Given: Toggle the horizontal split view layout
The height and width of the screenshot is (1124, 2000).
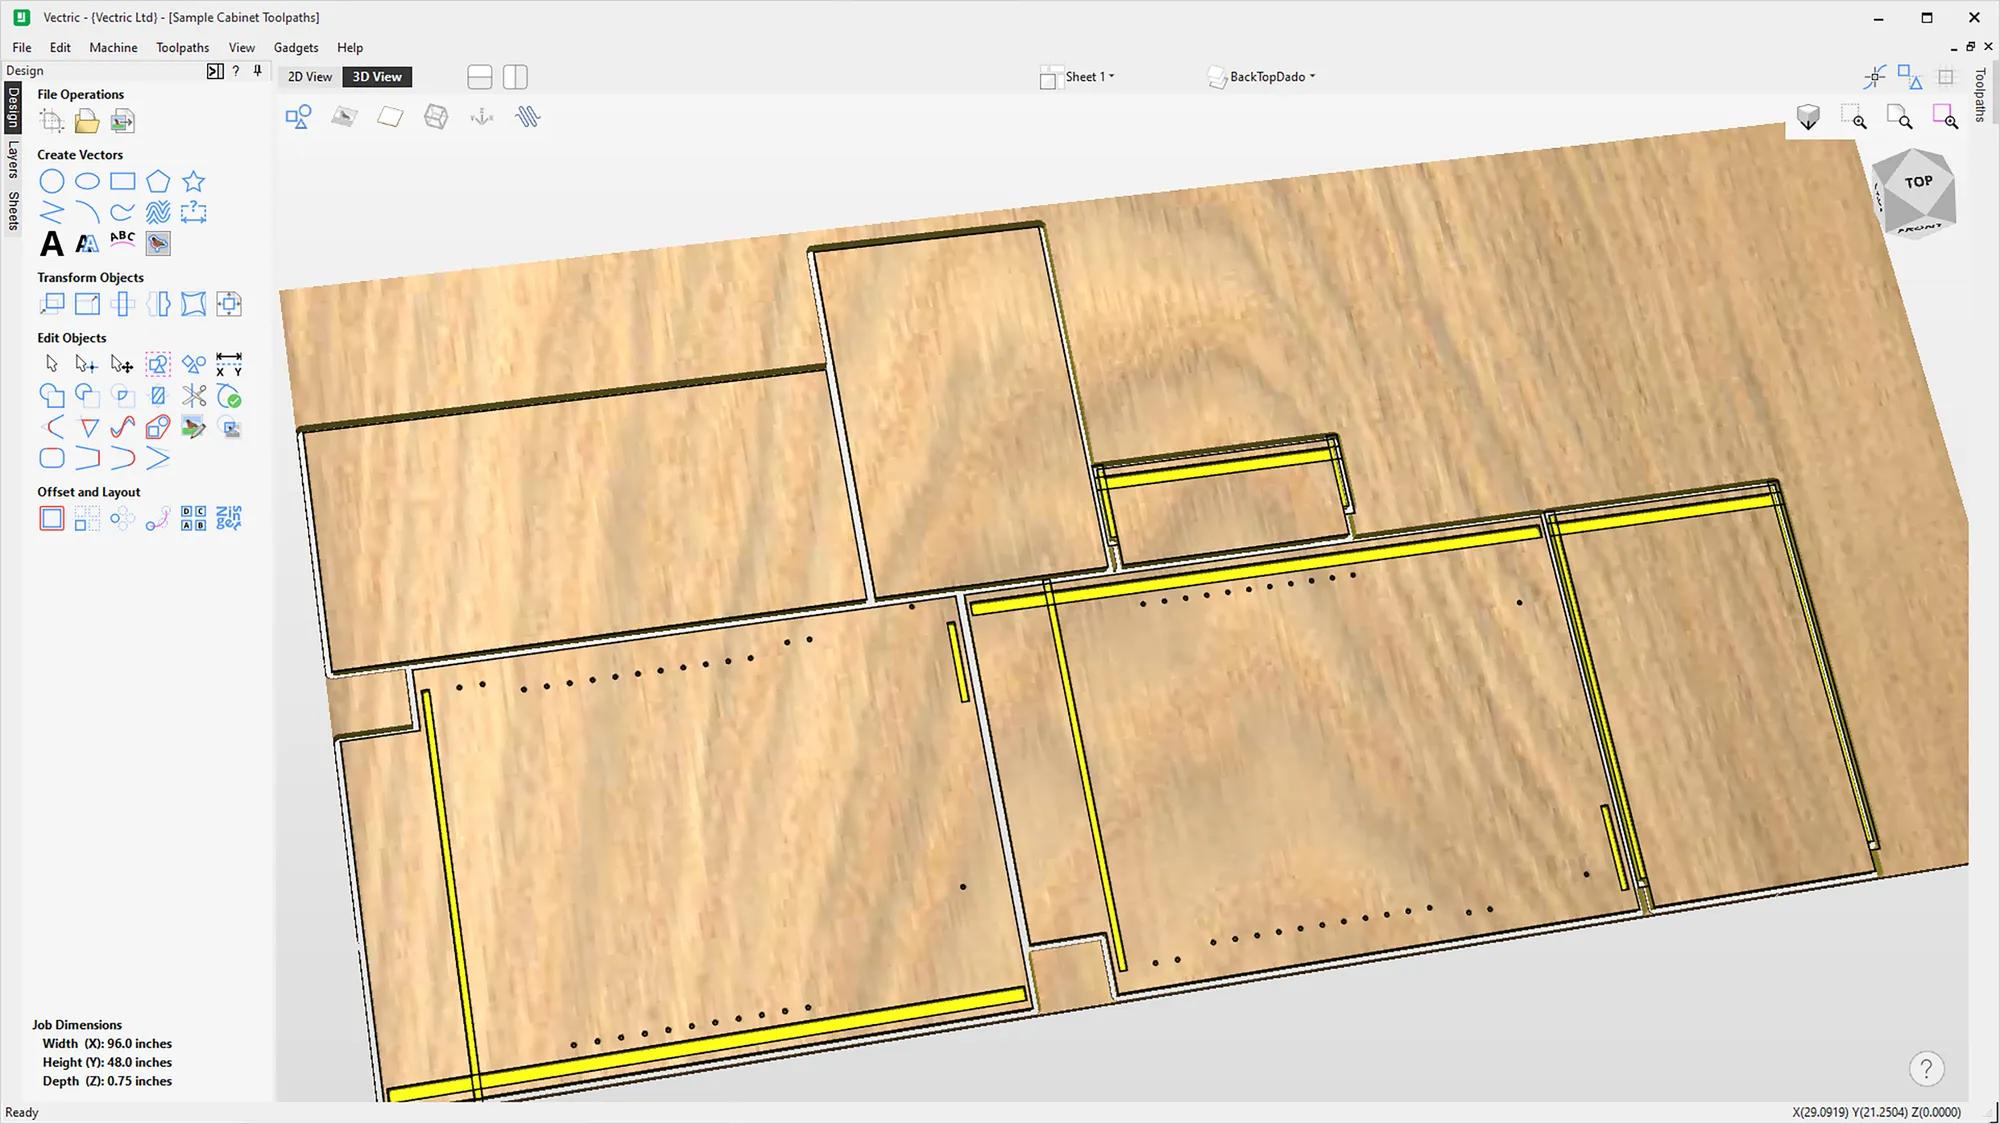Looking at the screenshot, I should click(x=480, y=76).
